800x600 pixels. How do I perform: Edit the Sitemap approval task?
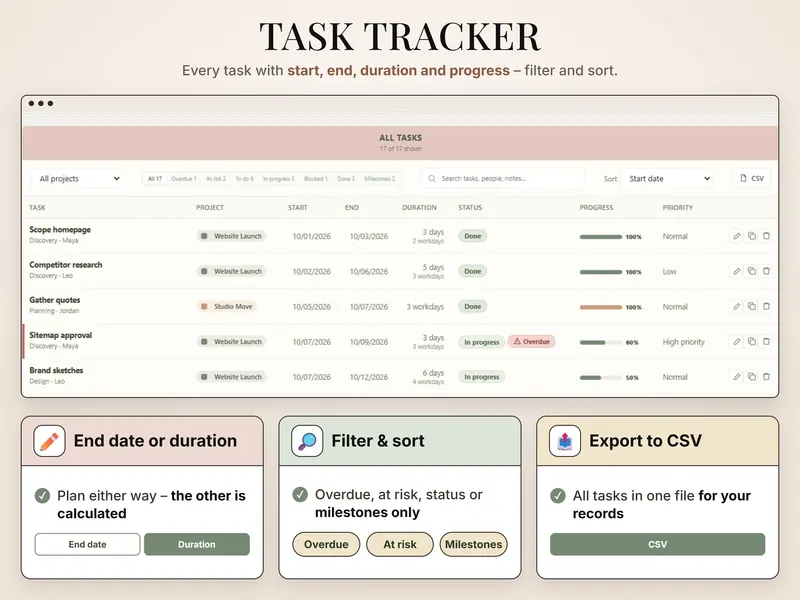coord(737,341)
